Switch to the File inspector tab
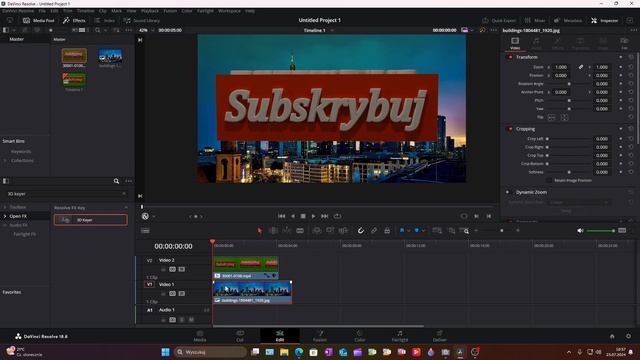This screenshot has height=360, width=640. [x=624, y=43]
